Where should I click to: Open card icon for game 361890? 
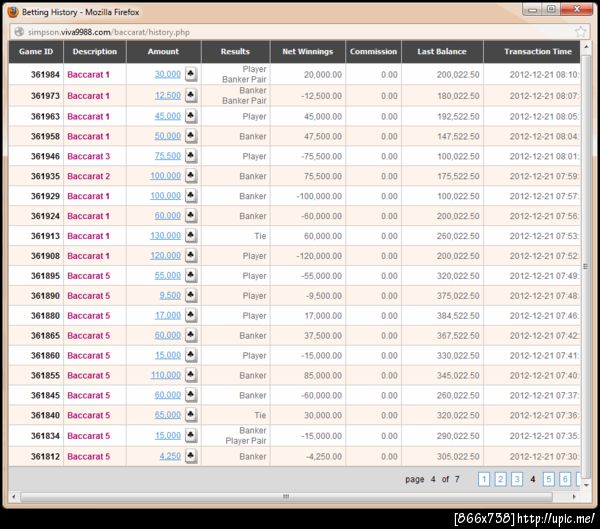coord(191,295)
